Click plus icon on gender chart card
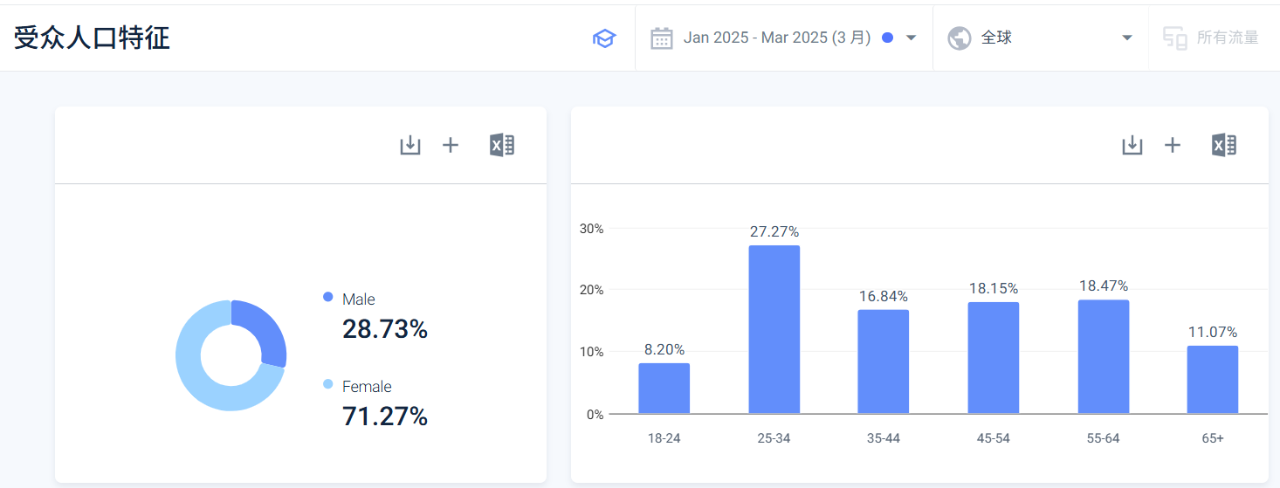Image resolution: width=1280 pixels, height=488 pixels. [x=451, y=145]
